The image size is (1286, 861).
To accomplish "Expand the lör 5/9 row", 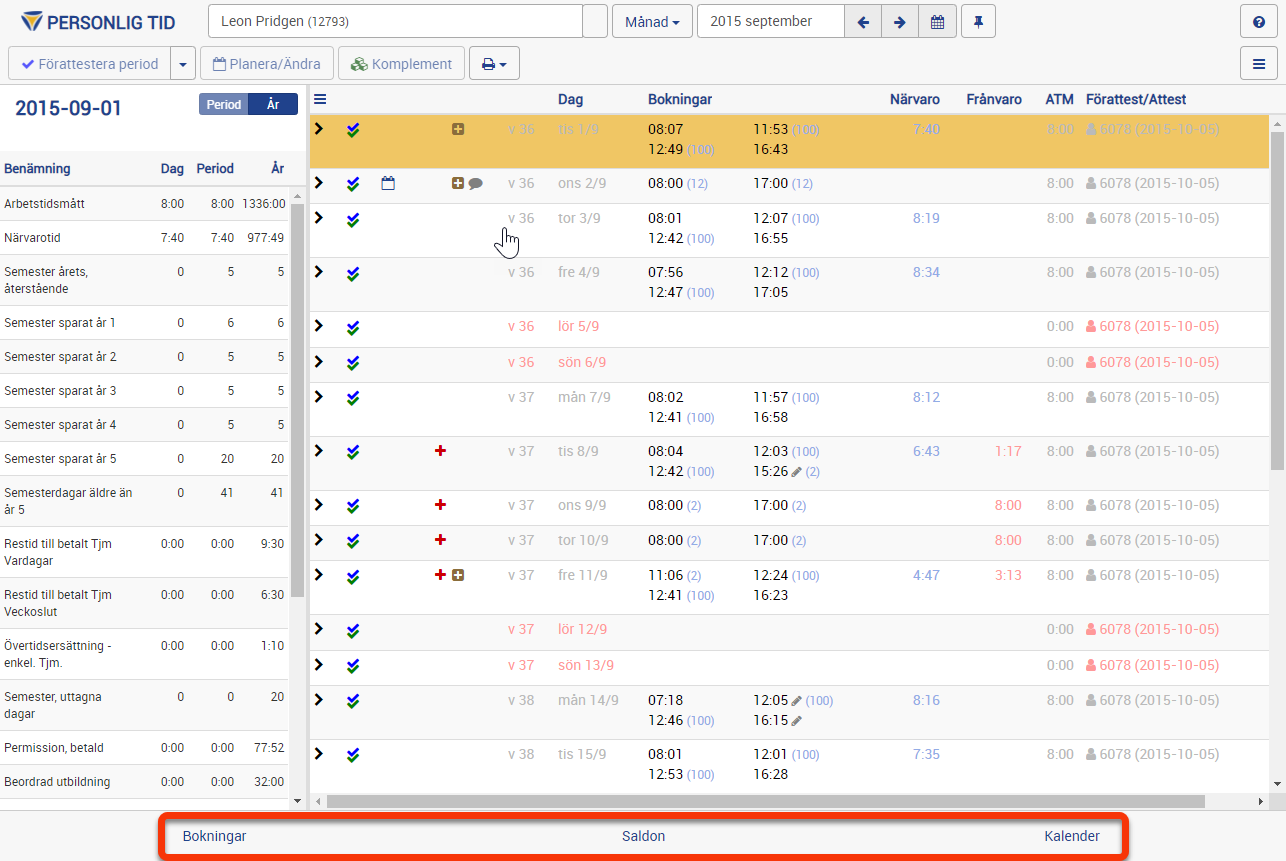I will pos(319,325).
